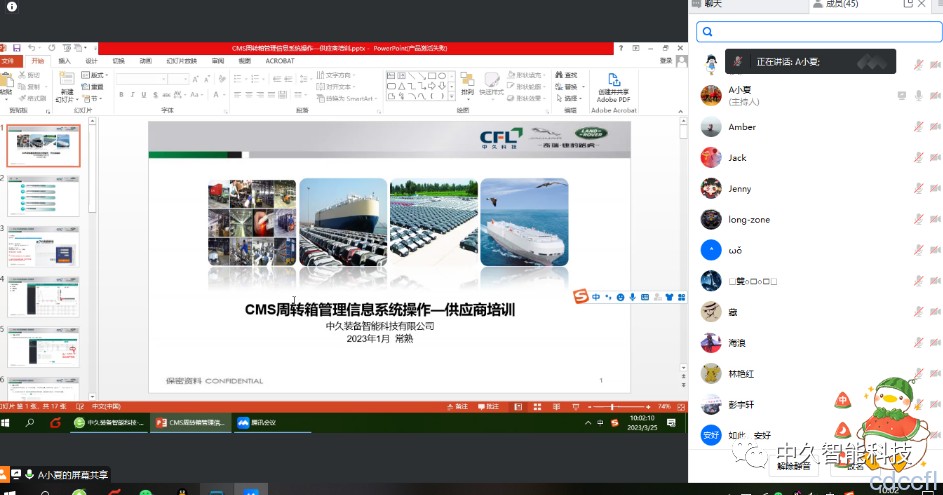Click the italic formatting icon
The width and height of the screenshot is (943, 495).
click(131, 95)
